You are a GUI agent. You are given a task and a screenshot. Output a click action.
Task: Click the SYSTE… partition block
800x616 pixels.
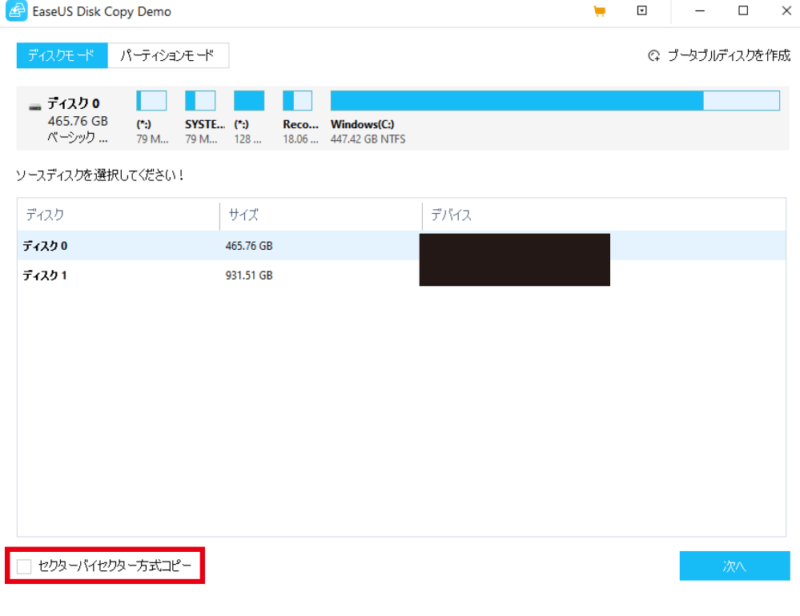coord(201,100)
